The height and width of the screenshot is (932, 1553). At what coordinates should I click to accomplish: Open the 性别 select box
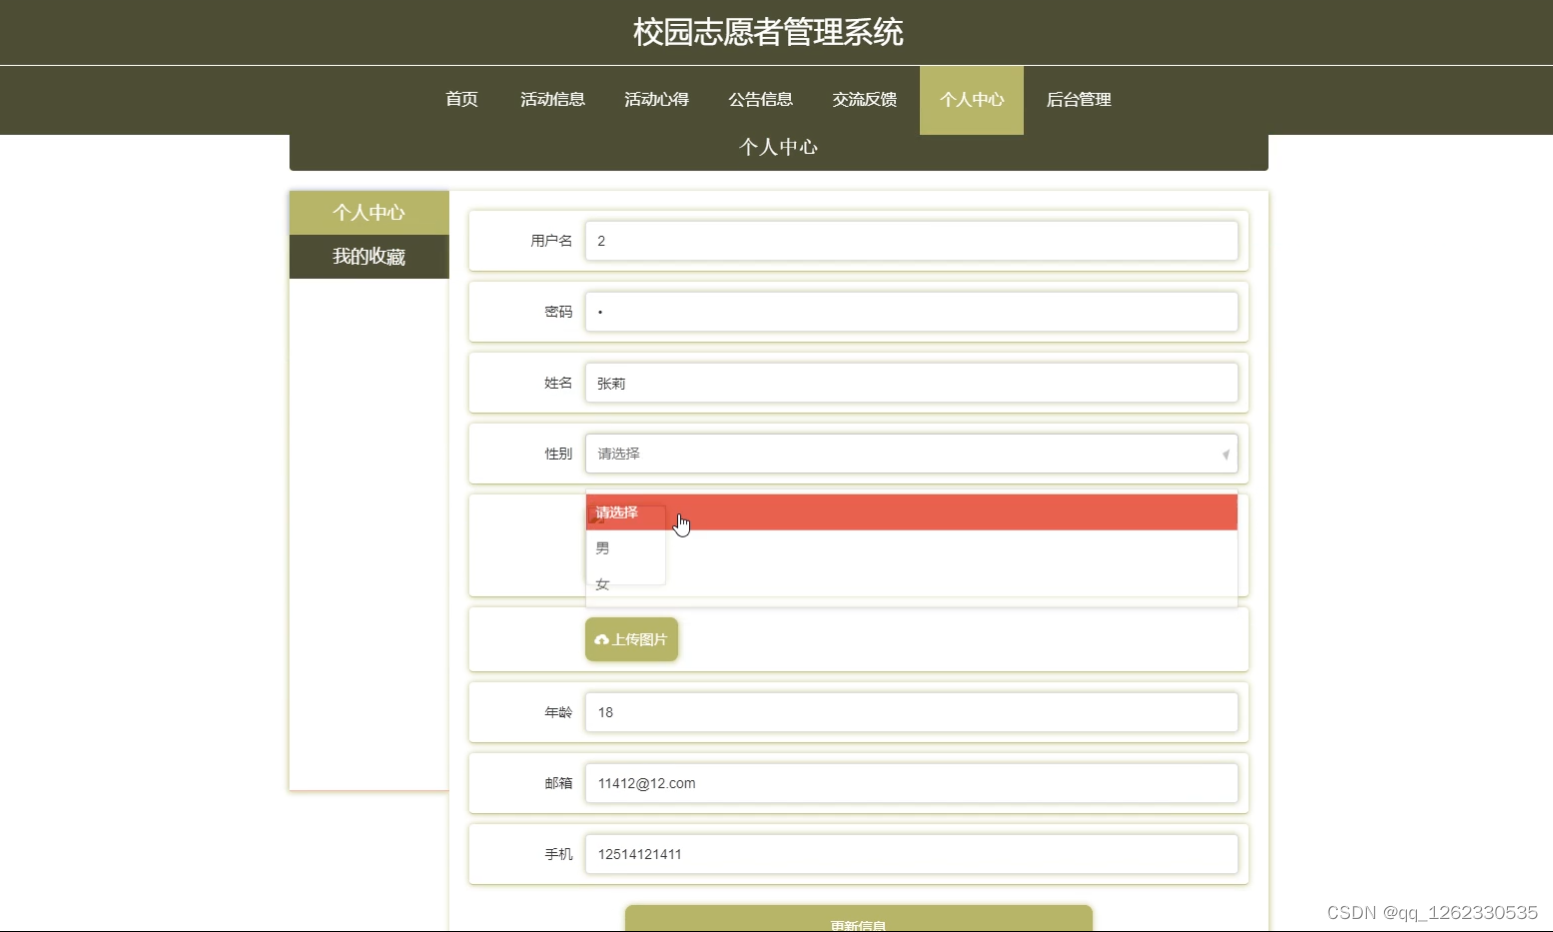911,454
